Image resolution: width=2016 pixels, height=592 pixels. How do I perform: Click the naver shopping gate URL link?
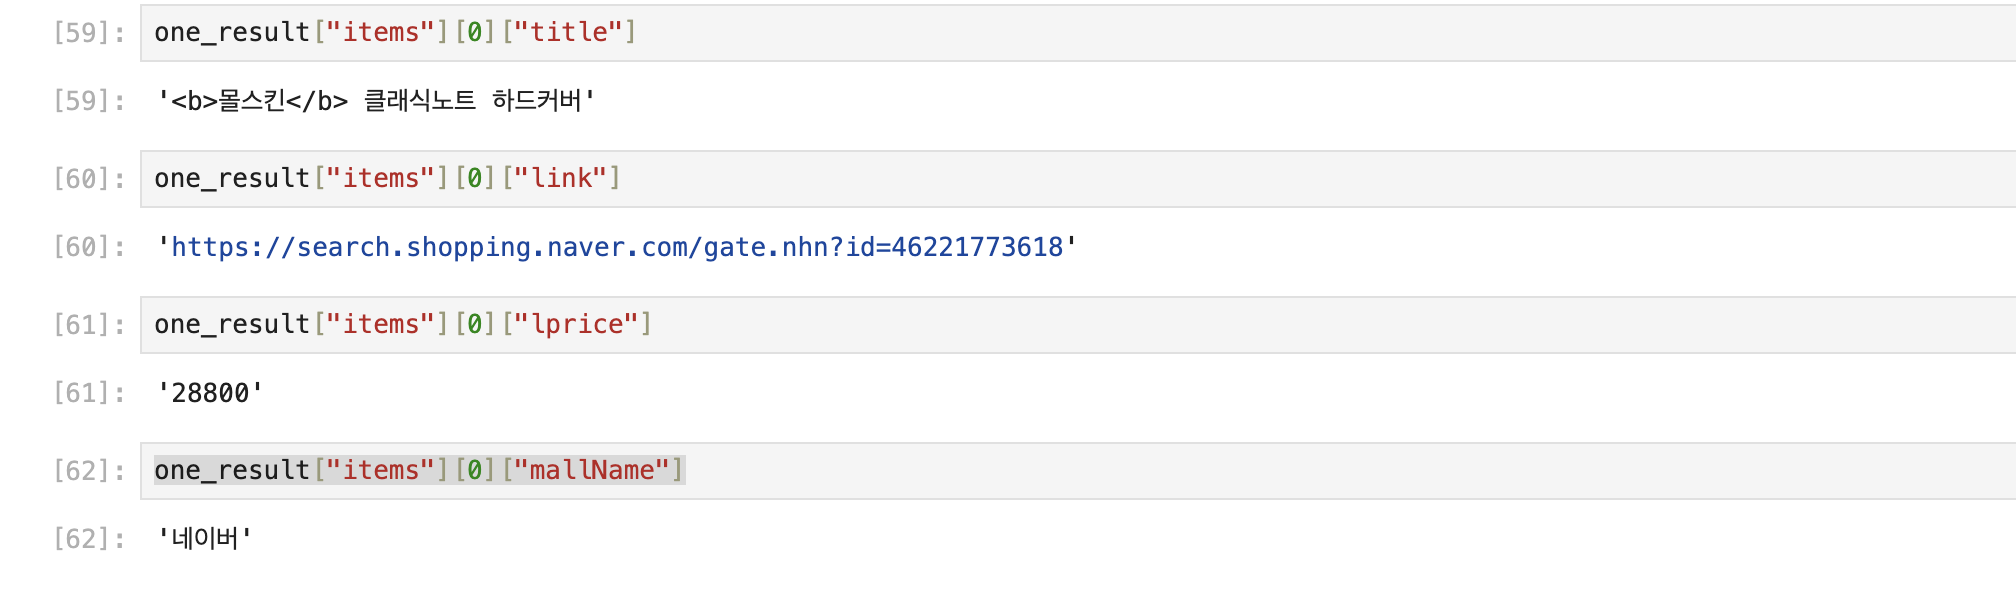[616, 247]
